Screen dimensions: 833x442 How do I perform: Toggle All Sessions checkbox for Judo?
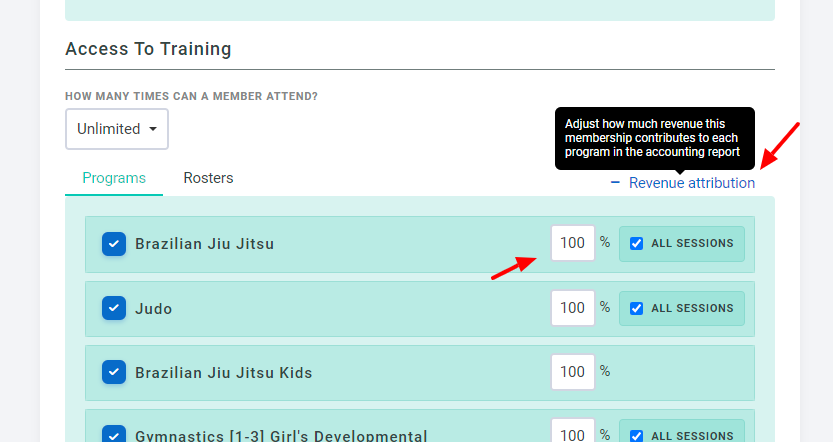click(636, 308)
